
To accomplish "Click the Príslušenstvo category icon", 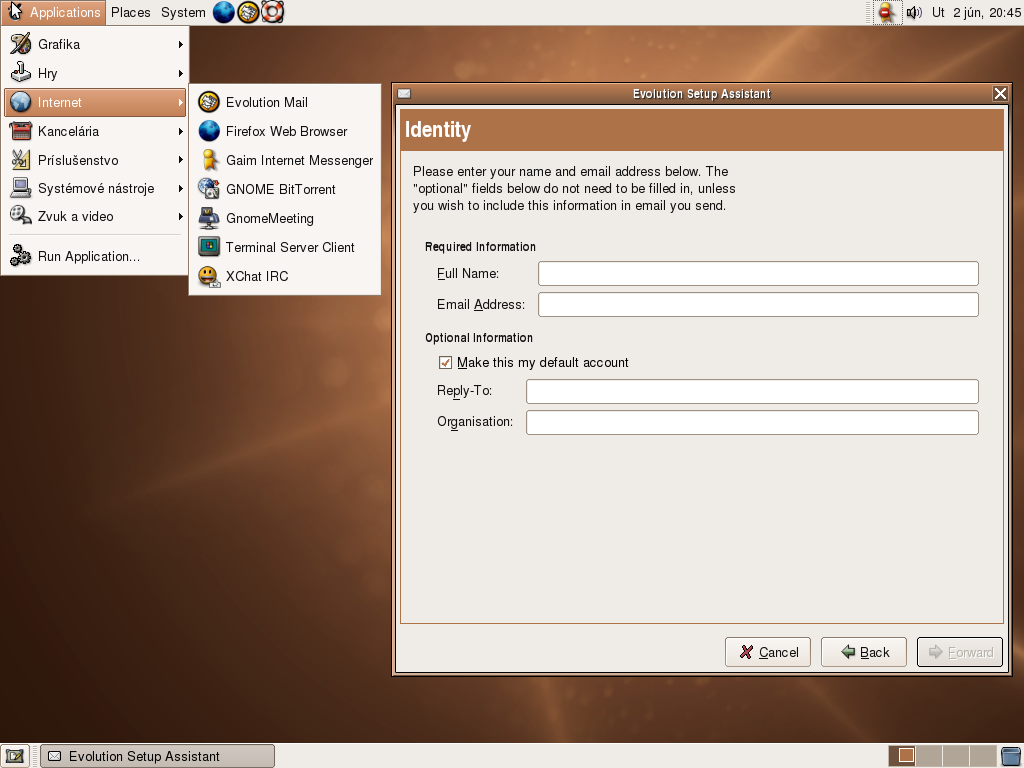I will (x=20, y=160).
